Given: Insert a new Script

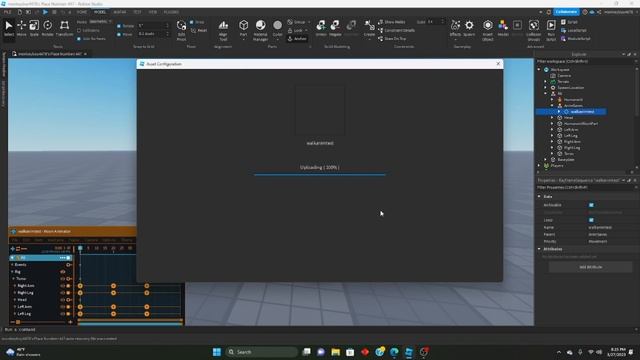Looking at the screenshot, I should pyautogui.click(x=569, y=22).
